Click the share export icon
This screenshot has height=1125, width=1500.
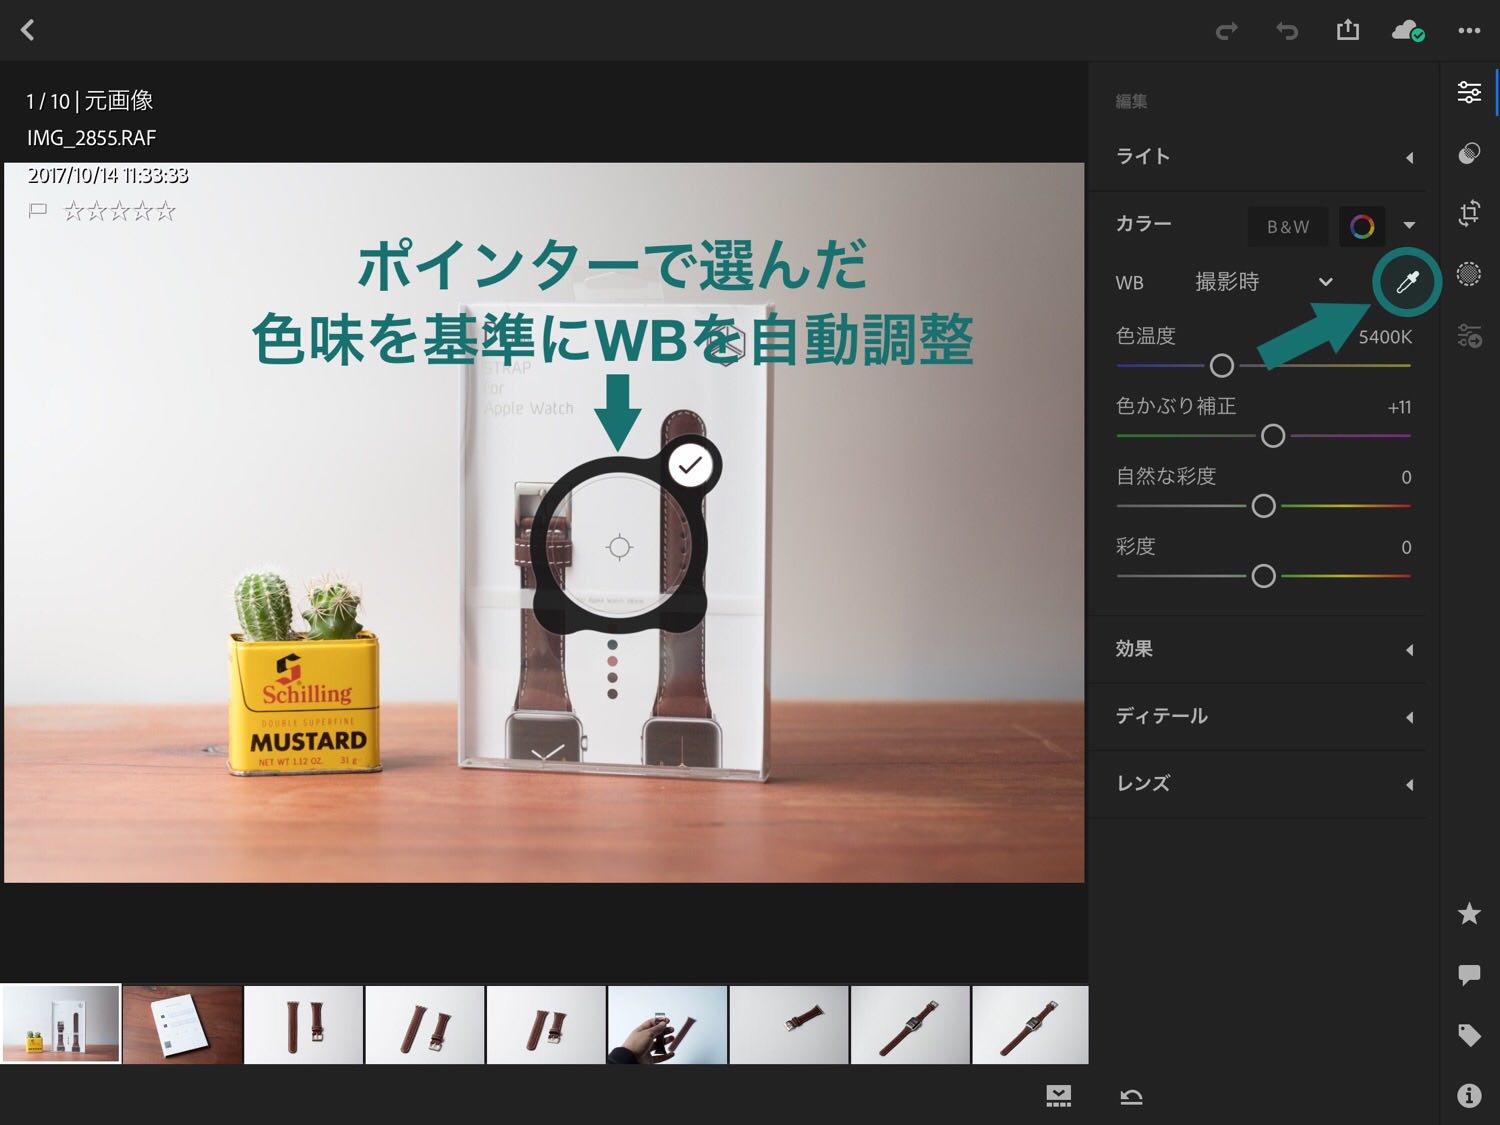1348,30
